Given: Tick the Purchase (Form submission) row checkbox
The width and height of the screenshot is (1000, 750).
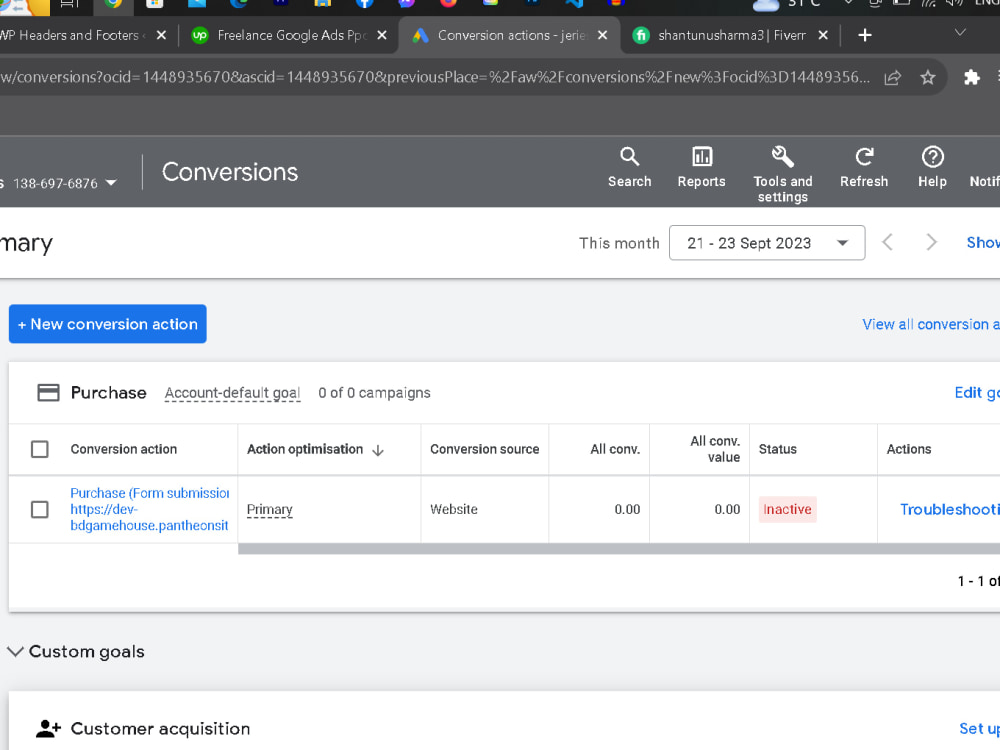Looking at the screenshot, I should pos(40,509).
